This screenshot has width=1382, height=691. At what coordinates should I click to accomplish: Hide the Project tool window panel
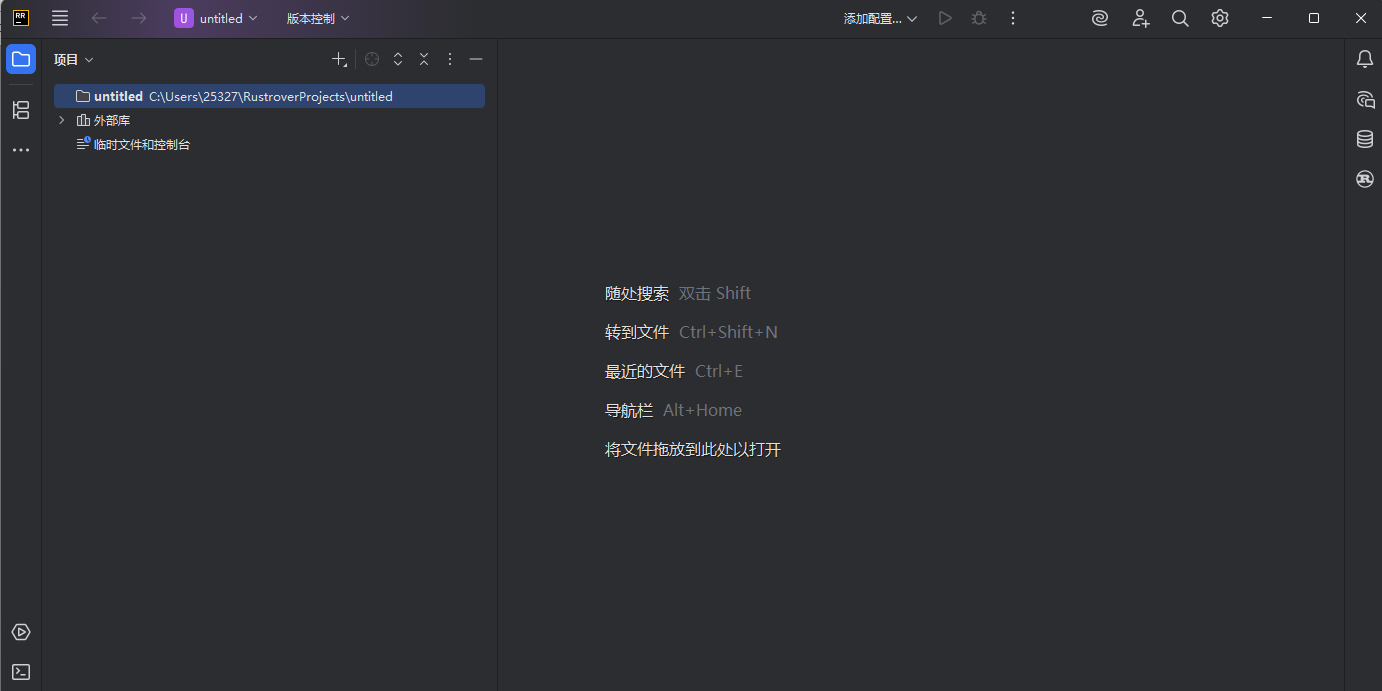coord(476,60)
